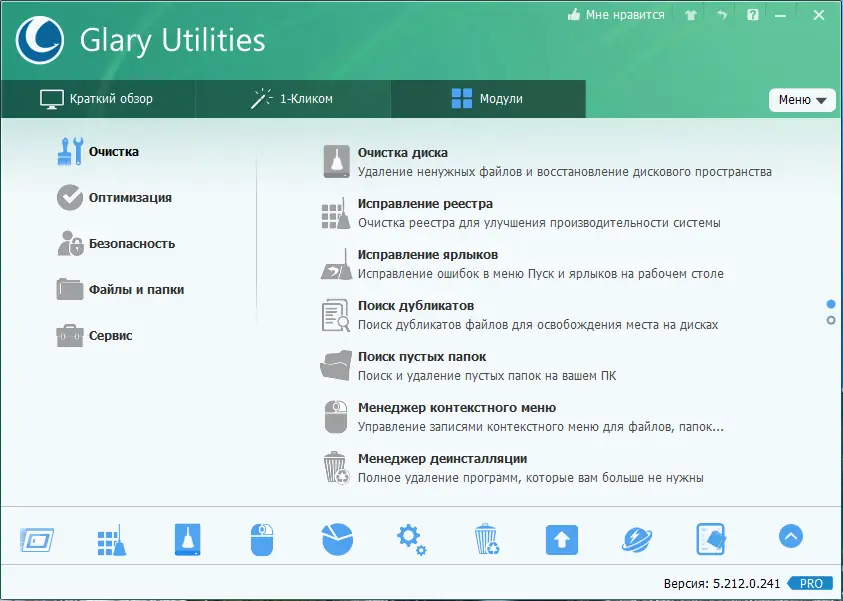Open the 'Файлы и папки' category
This screenshot has width=843, height=601.
137,290
